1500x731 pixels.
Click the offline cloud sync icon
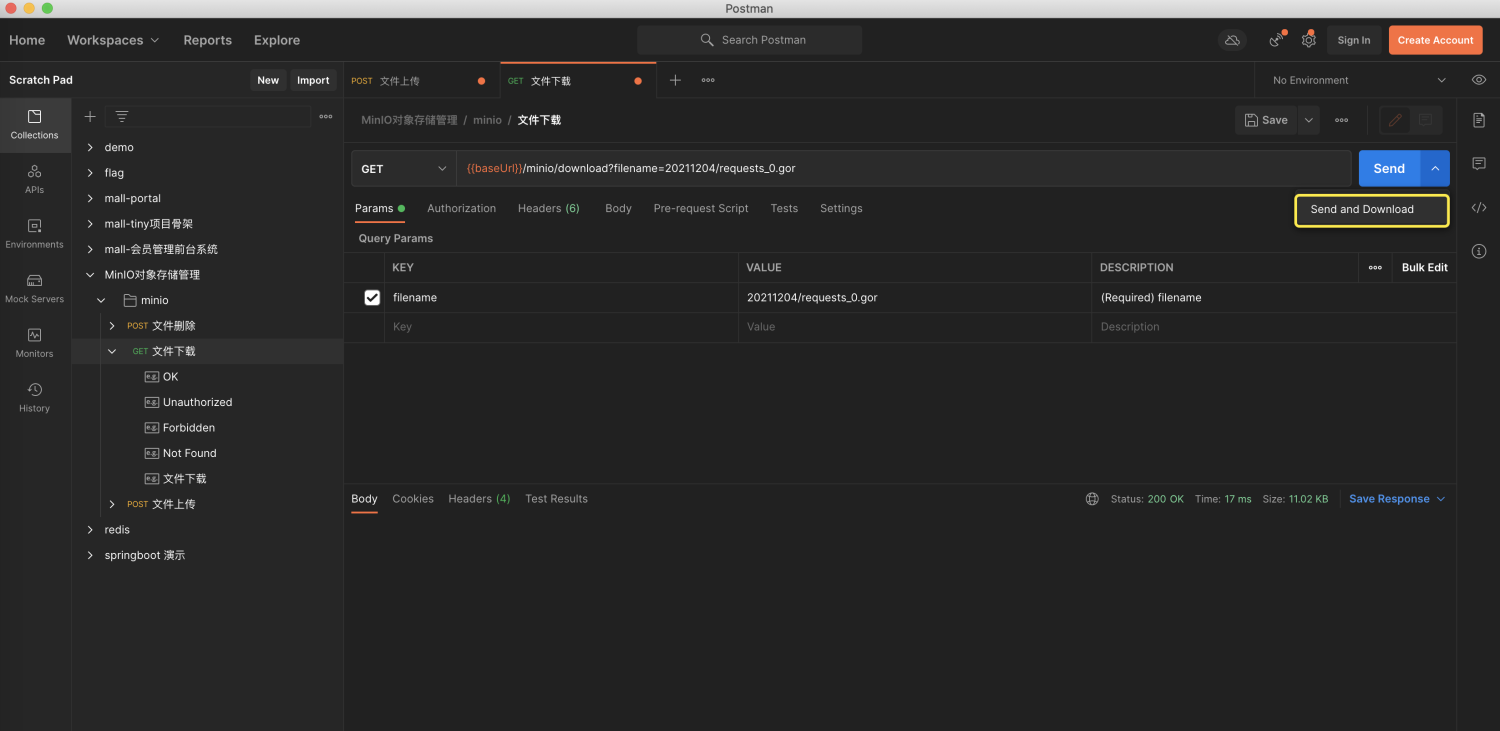(1233, 40)
